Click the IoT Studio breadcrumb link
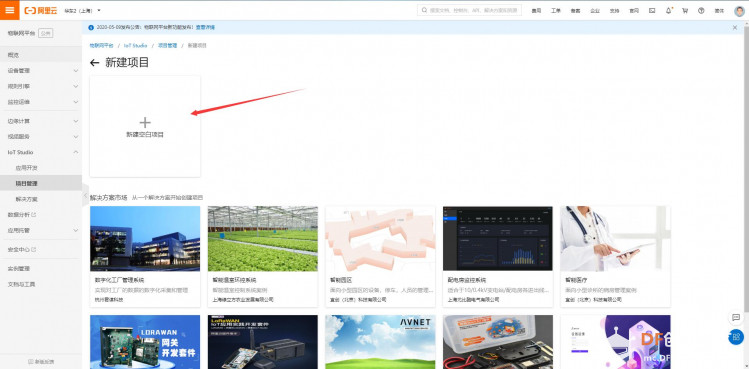Viewport: 749px width, 369px height. (136, 45)
